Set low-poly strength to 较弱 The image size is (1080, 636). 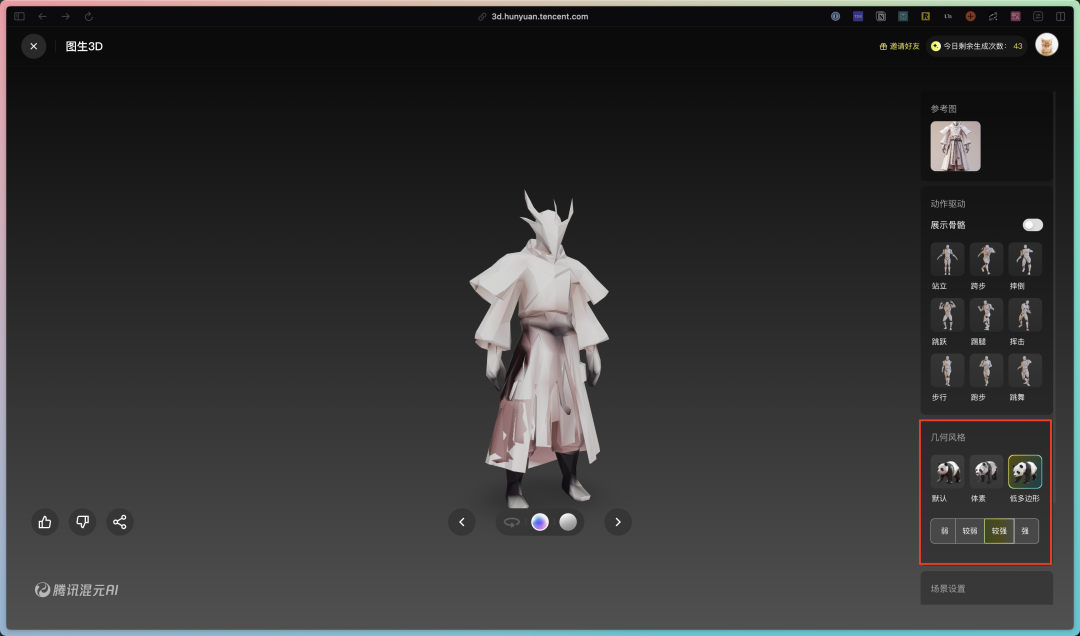970,531
